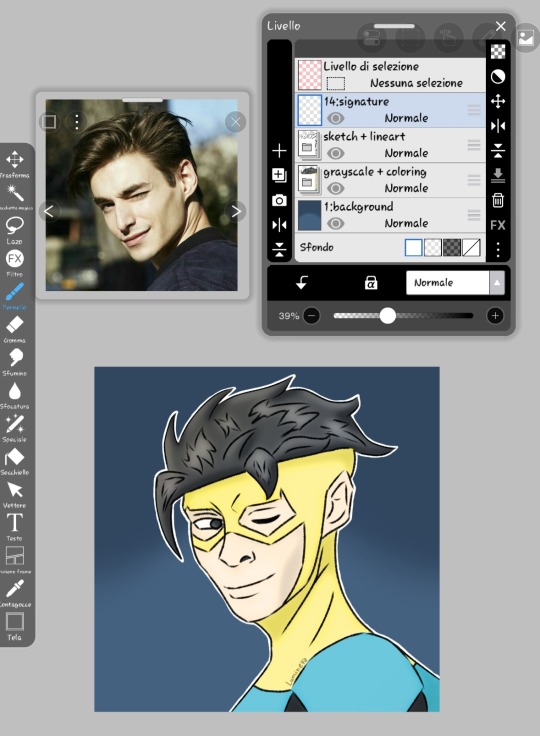
Task: Select the Pennello brush tool
Action: [15, 296]
